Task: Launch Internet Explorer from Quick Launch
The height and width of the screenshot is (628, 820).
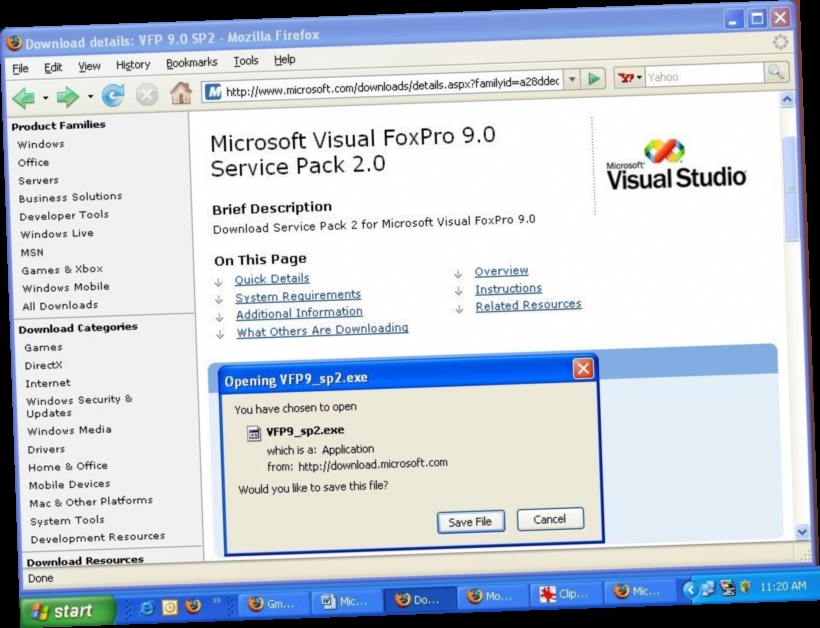Action: click(x=147, y=608)
